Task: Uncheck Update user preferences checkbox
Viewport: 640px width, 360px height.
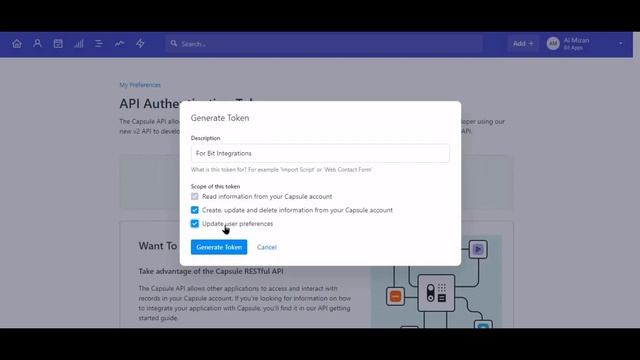Action: click(x=195, y=224)
